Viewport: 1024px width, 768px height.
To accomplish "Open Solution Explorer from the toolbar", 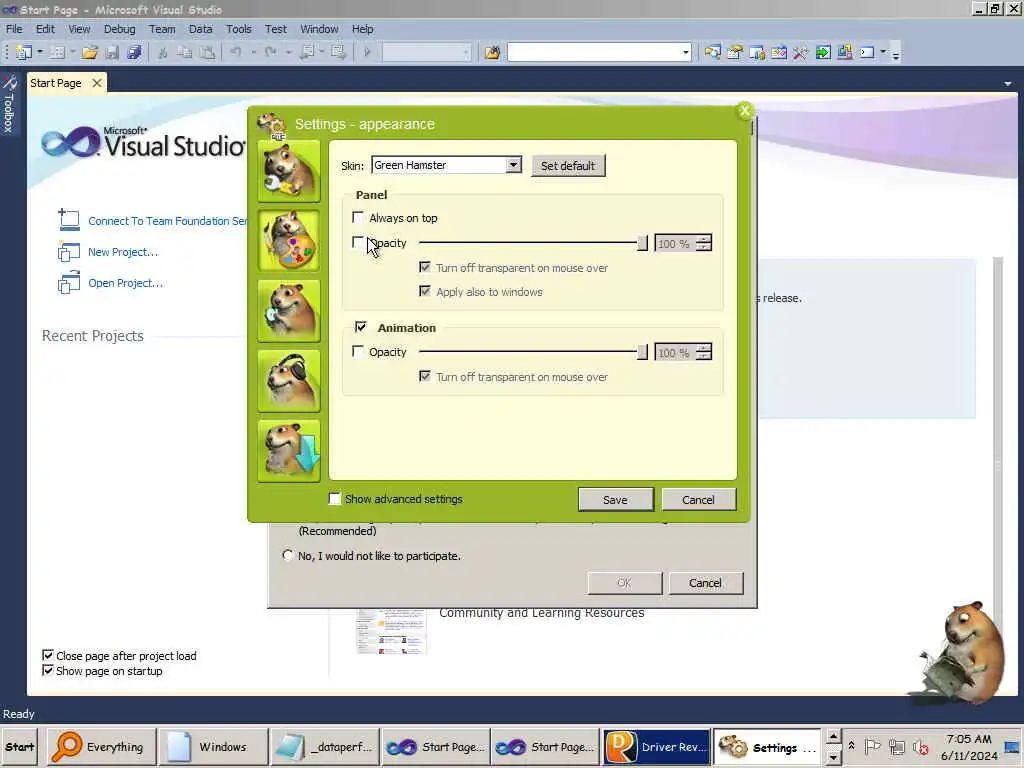I will coord(712,52).
